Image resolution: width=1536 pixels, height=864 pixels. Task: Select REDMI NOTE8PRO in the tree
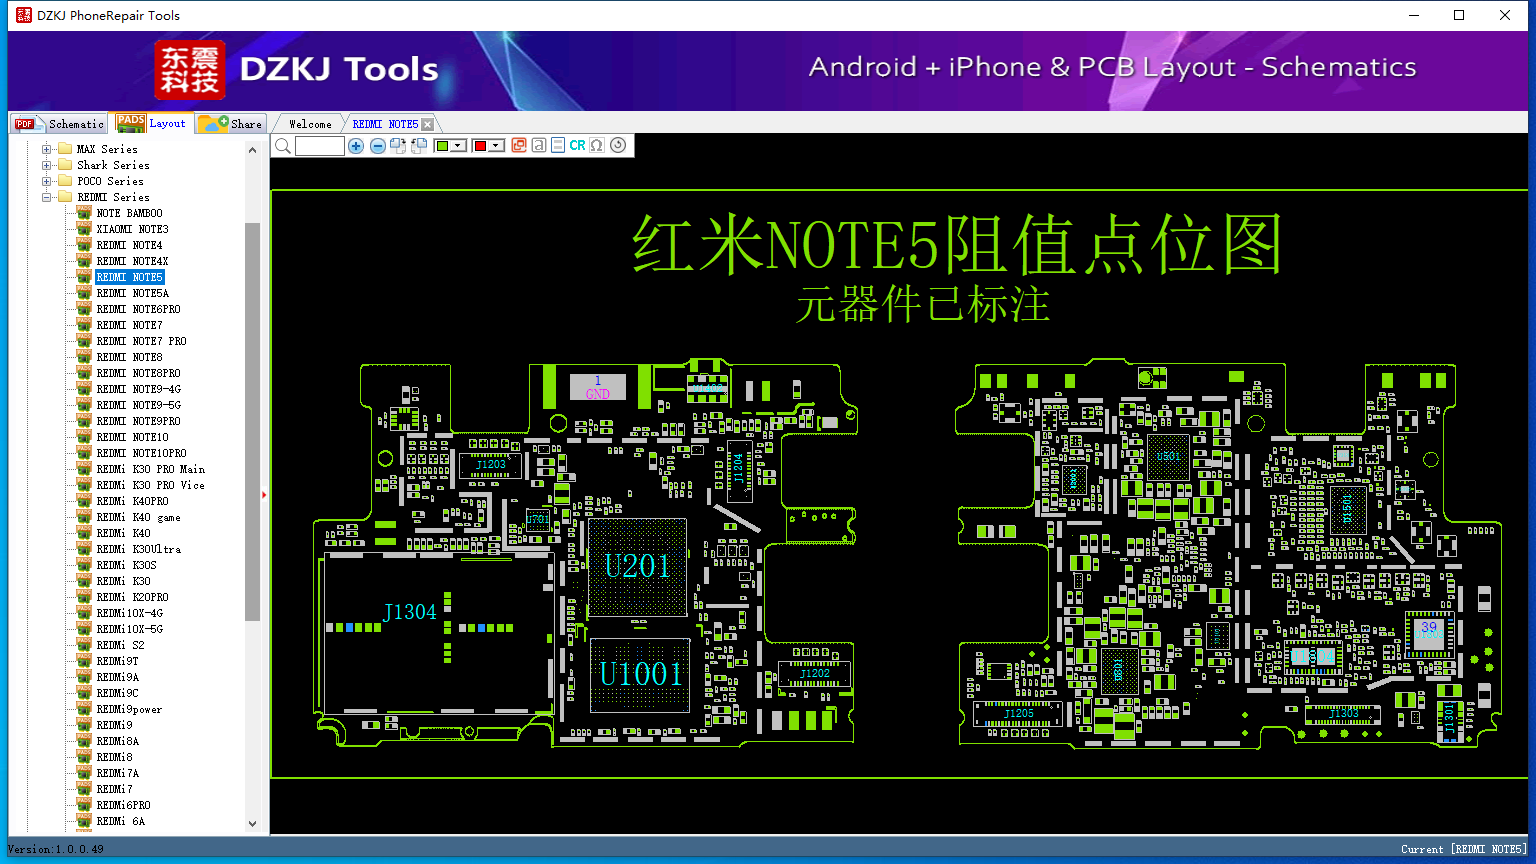click(x=138, y=373)
